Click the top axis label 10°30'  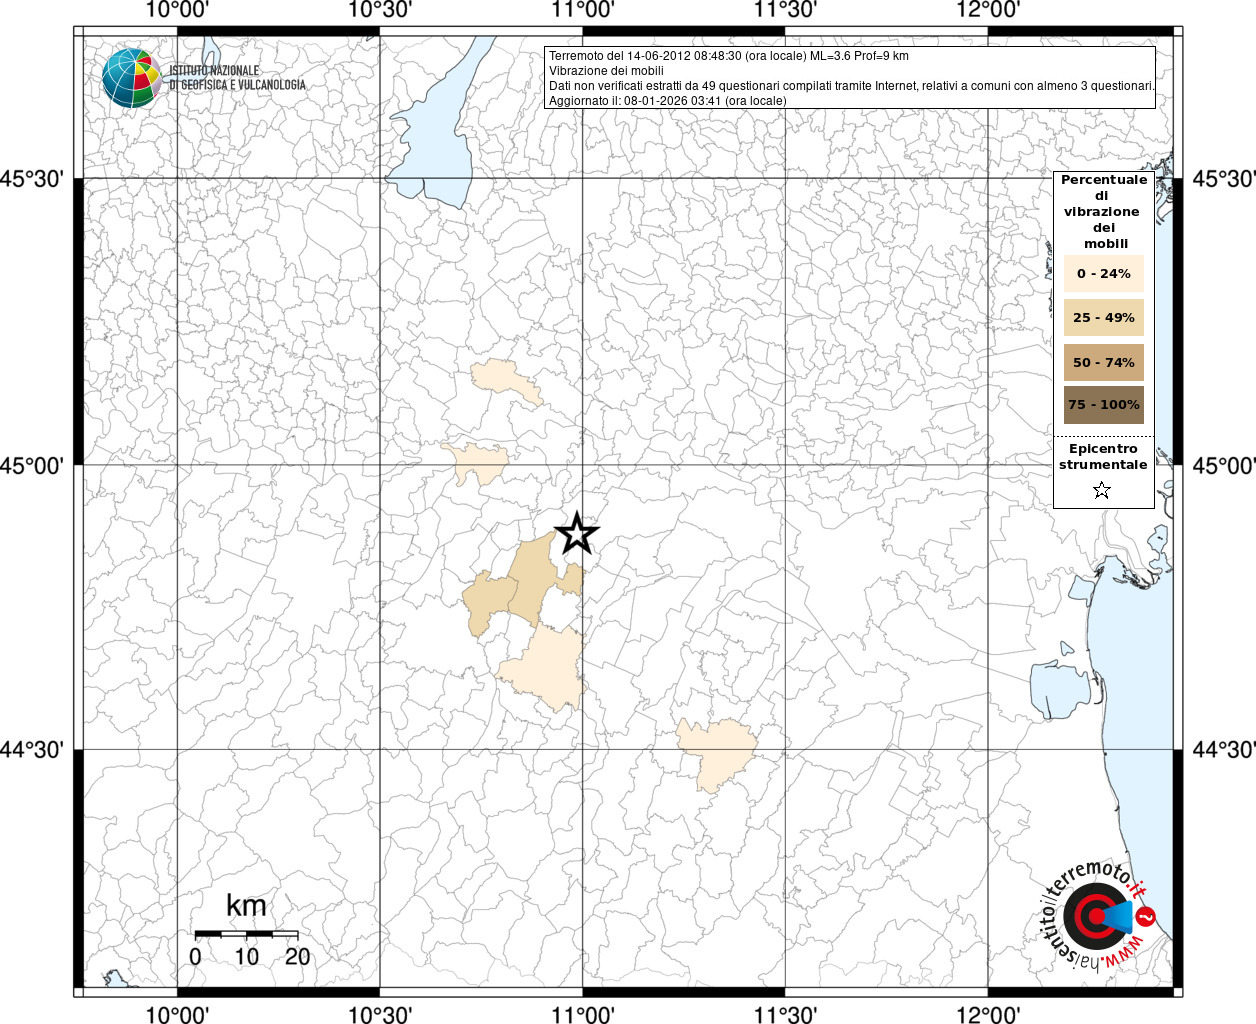click(x=380, y=10)
